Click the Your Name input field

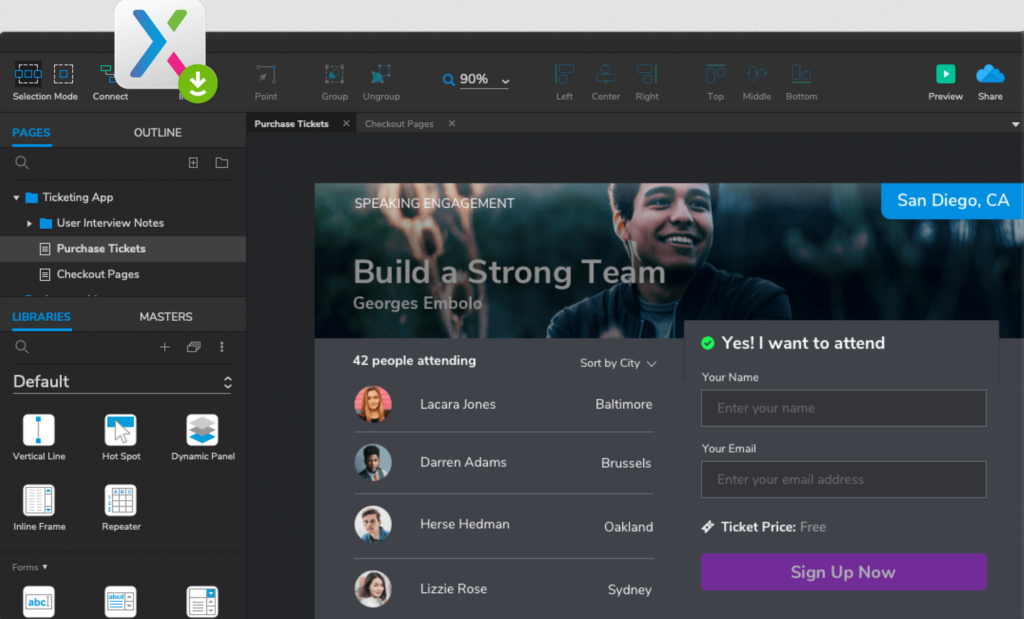click(x=843, y=408)
